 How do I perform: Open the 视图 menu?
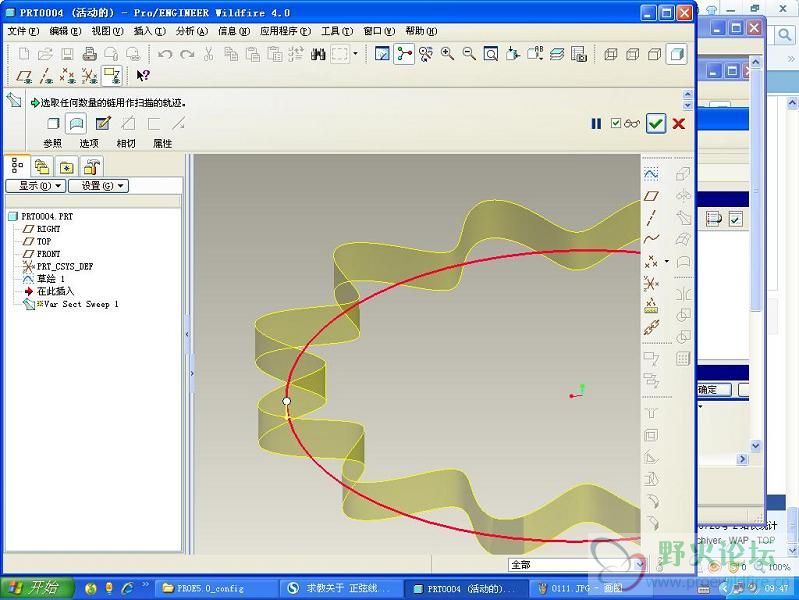(x=107, y=31)
